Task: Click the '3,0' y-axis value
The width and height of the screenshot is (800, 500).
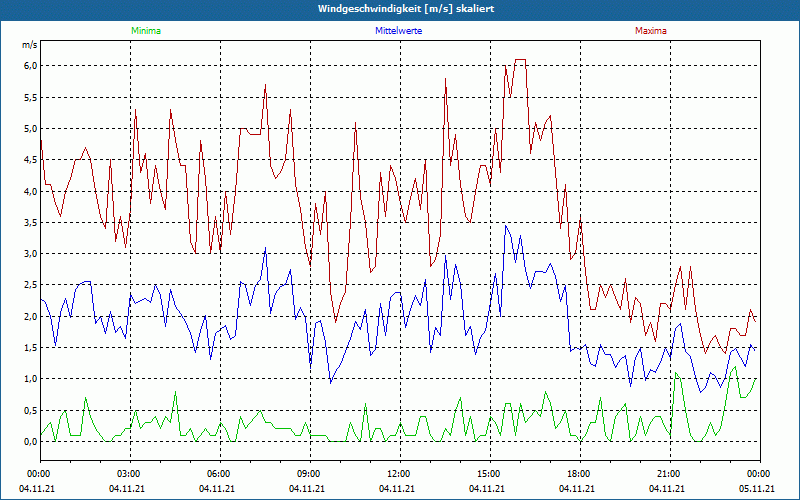Action: pos(31,254)
